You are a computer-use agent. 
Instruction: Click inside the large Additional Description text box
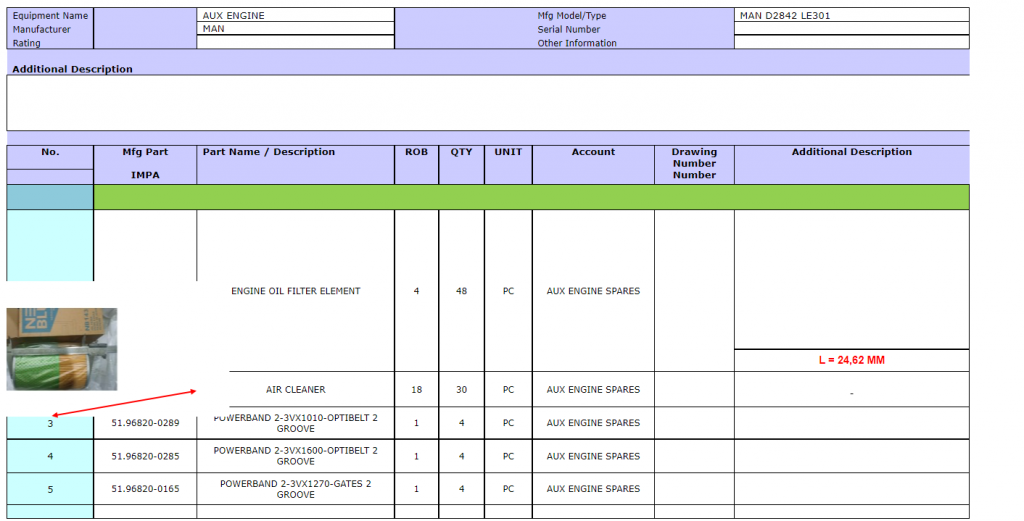pyautogui.click(x=488, y=102)
